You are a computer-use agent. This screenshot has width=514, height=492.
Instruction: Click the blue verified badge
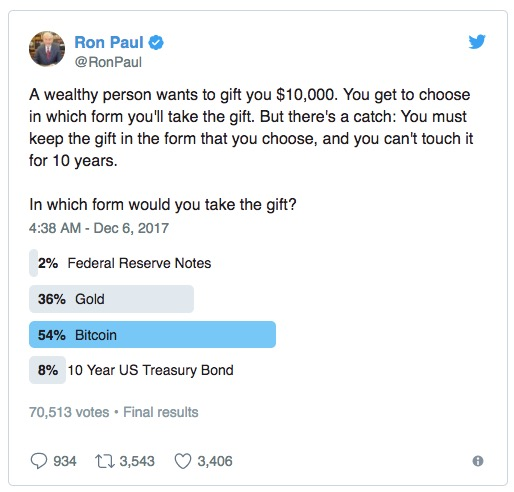(x=156, y=43)
